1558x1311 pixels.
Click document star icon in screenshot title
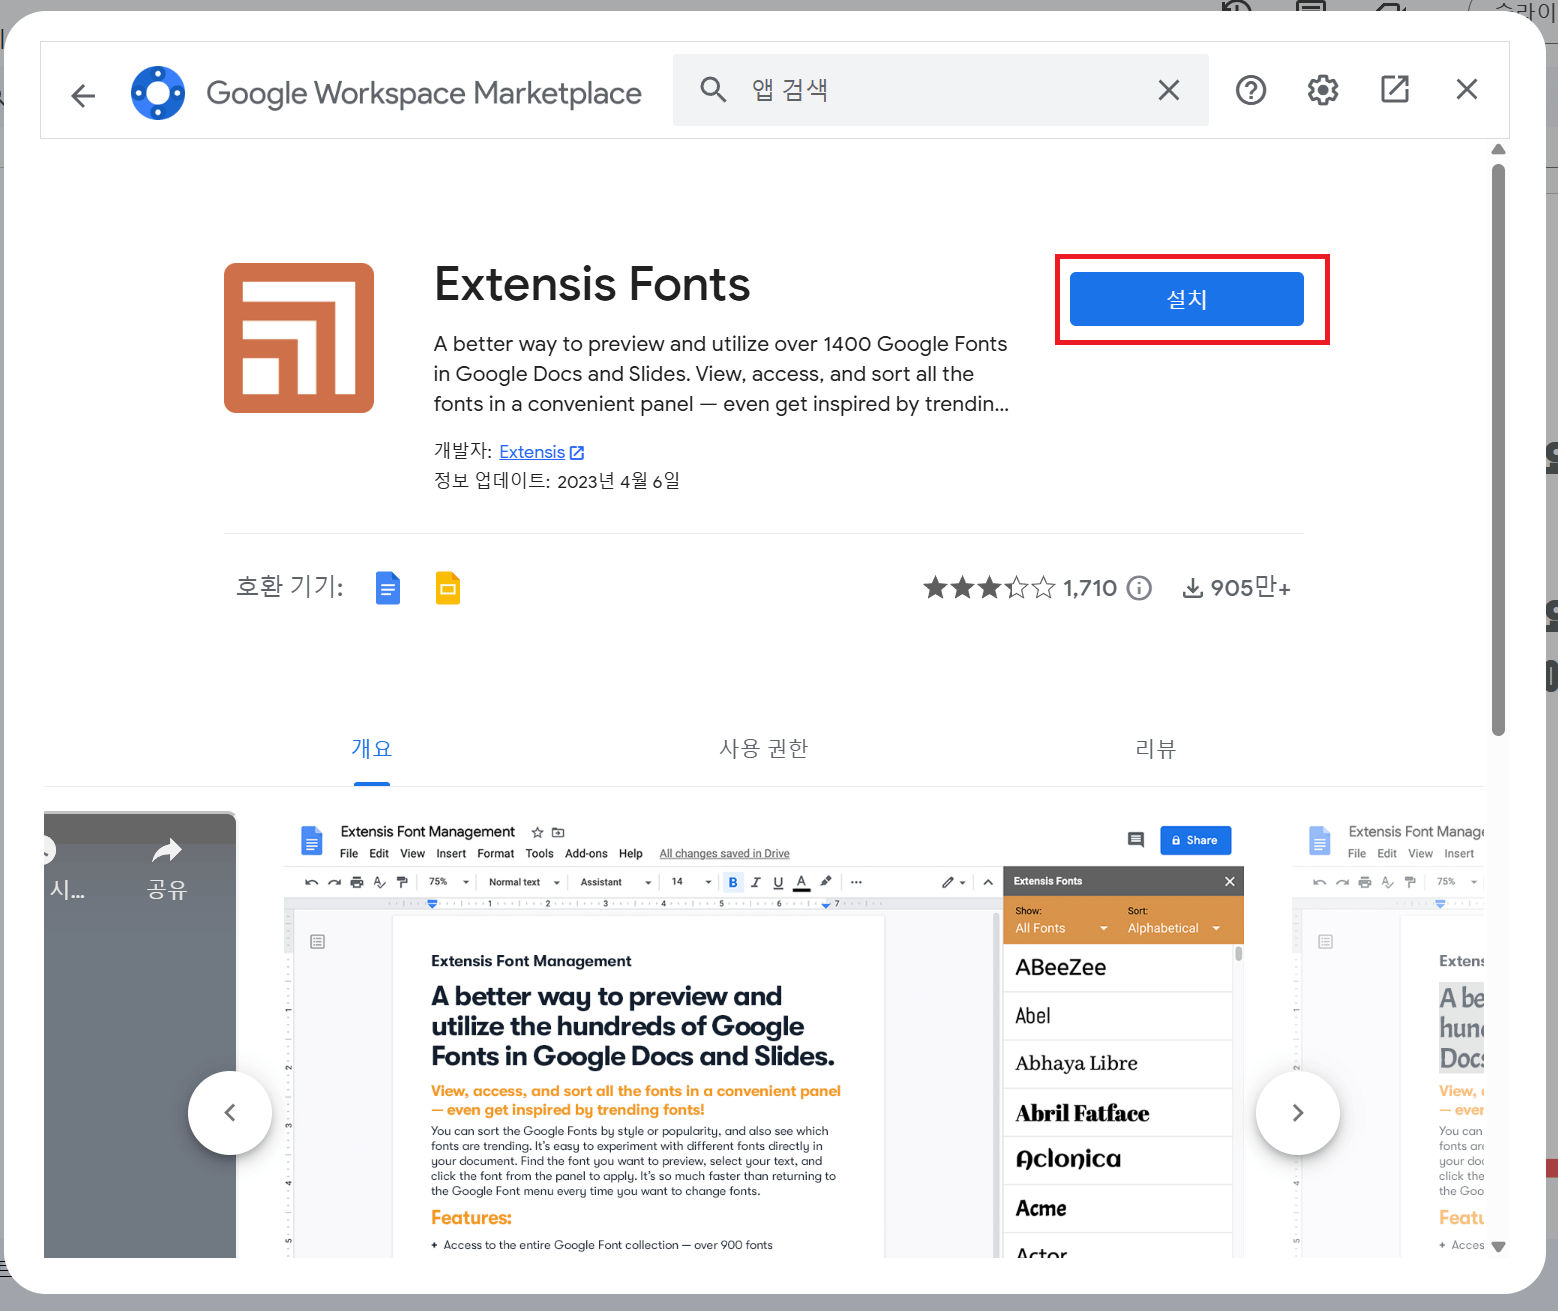coord(537,832)
